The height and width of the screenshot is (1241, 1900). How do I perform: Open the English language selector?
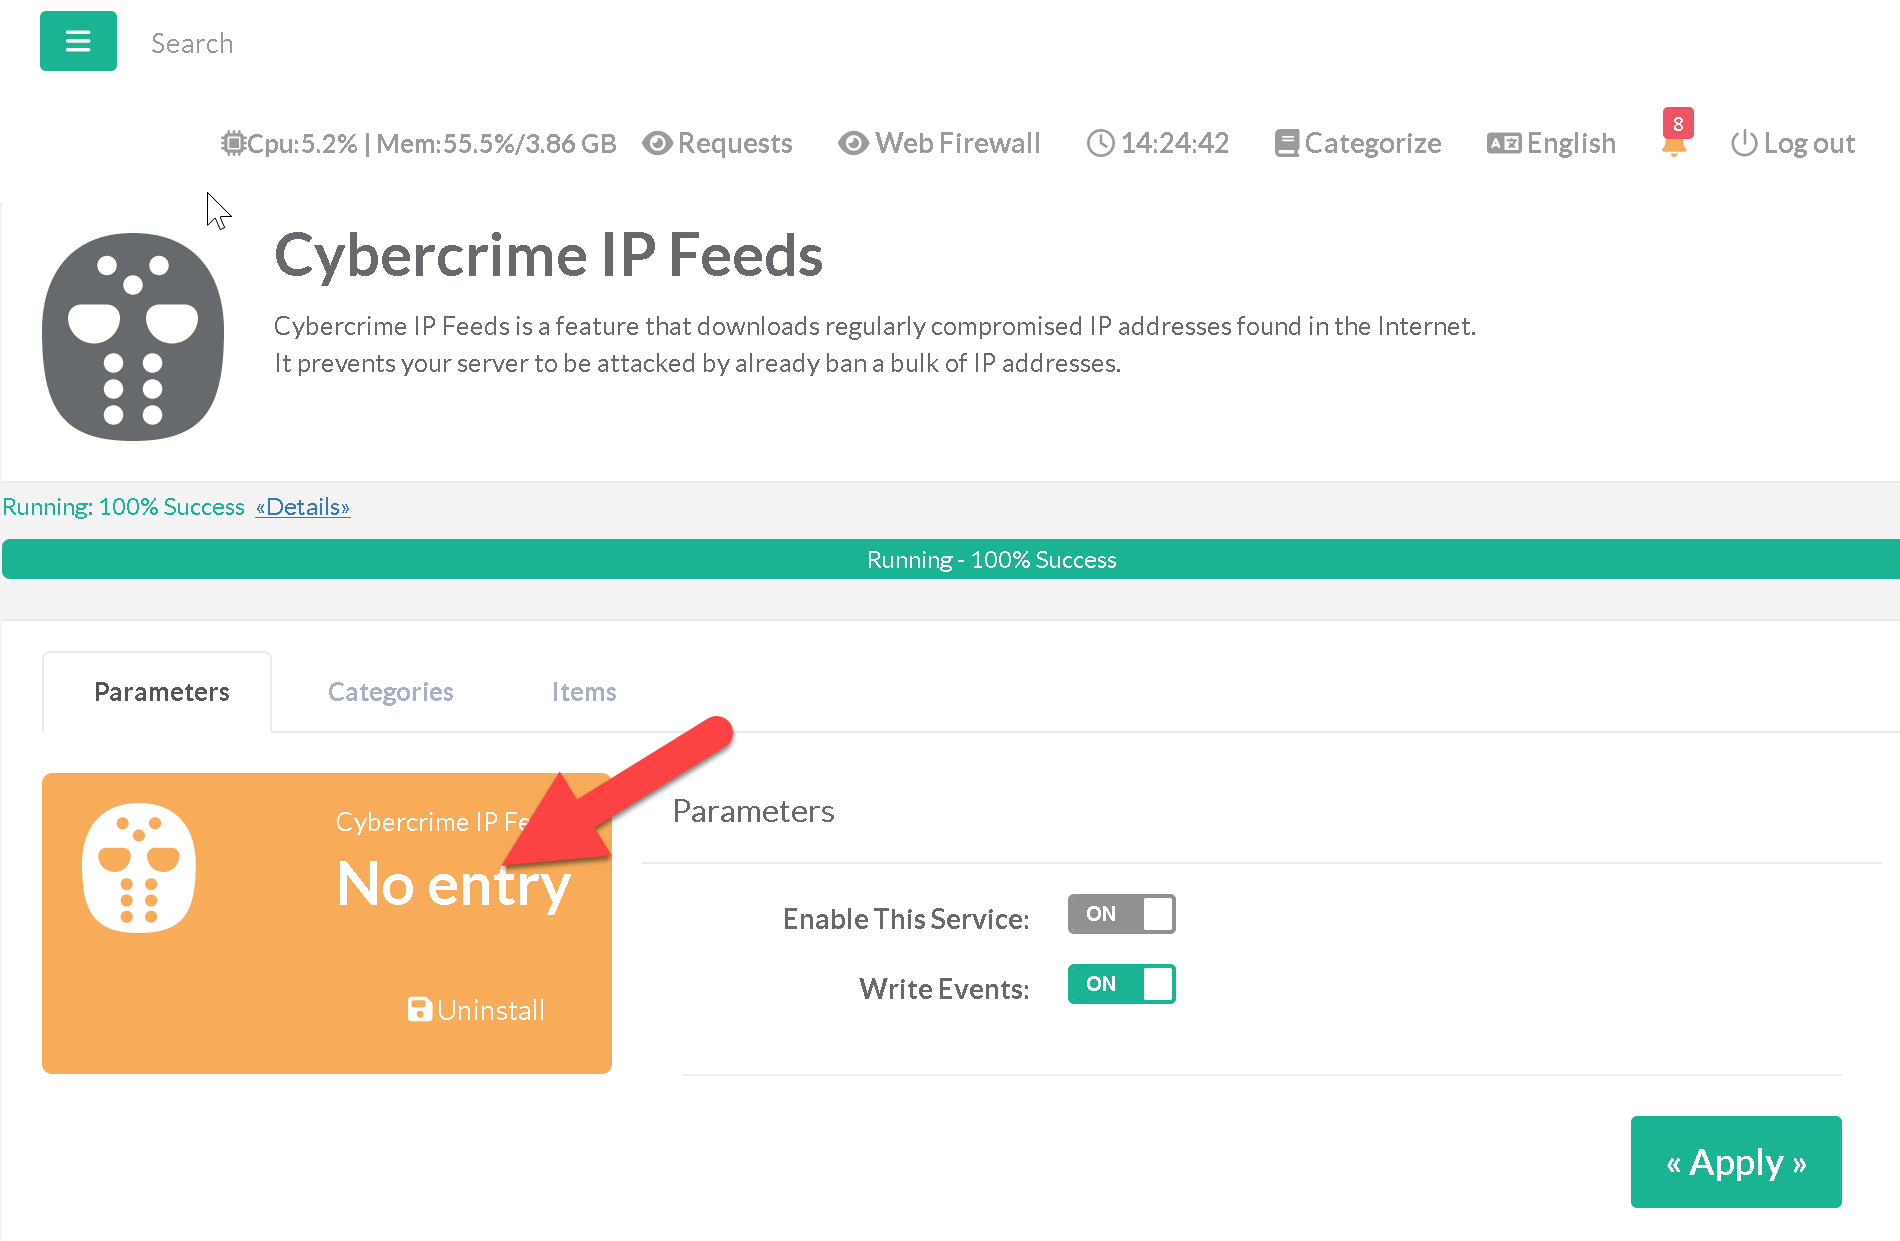tap(1551, 144)
